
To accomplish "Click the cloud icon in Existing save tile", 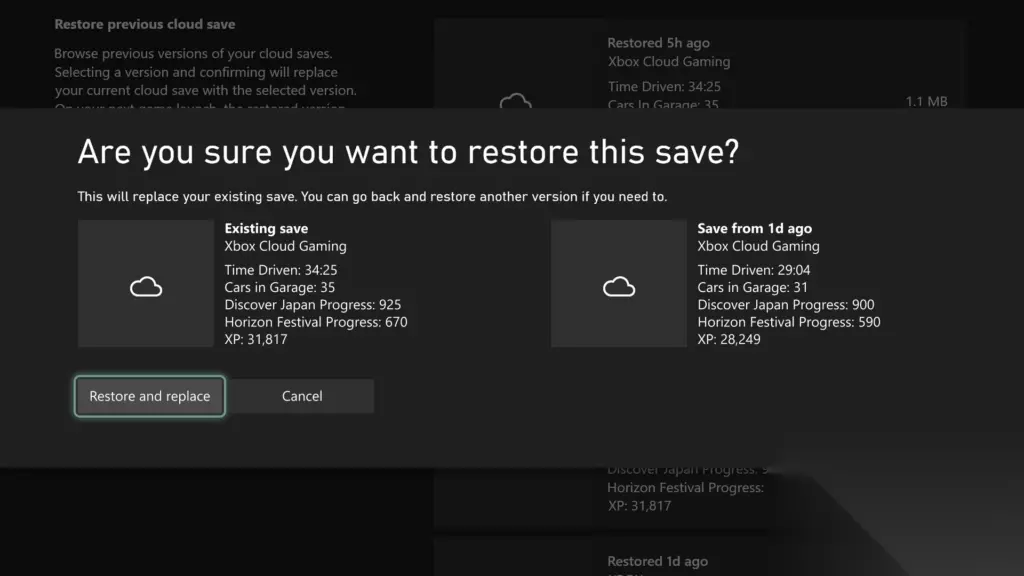I will point(146,287).
